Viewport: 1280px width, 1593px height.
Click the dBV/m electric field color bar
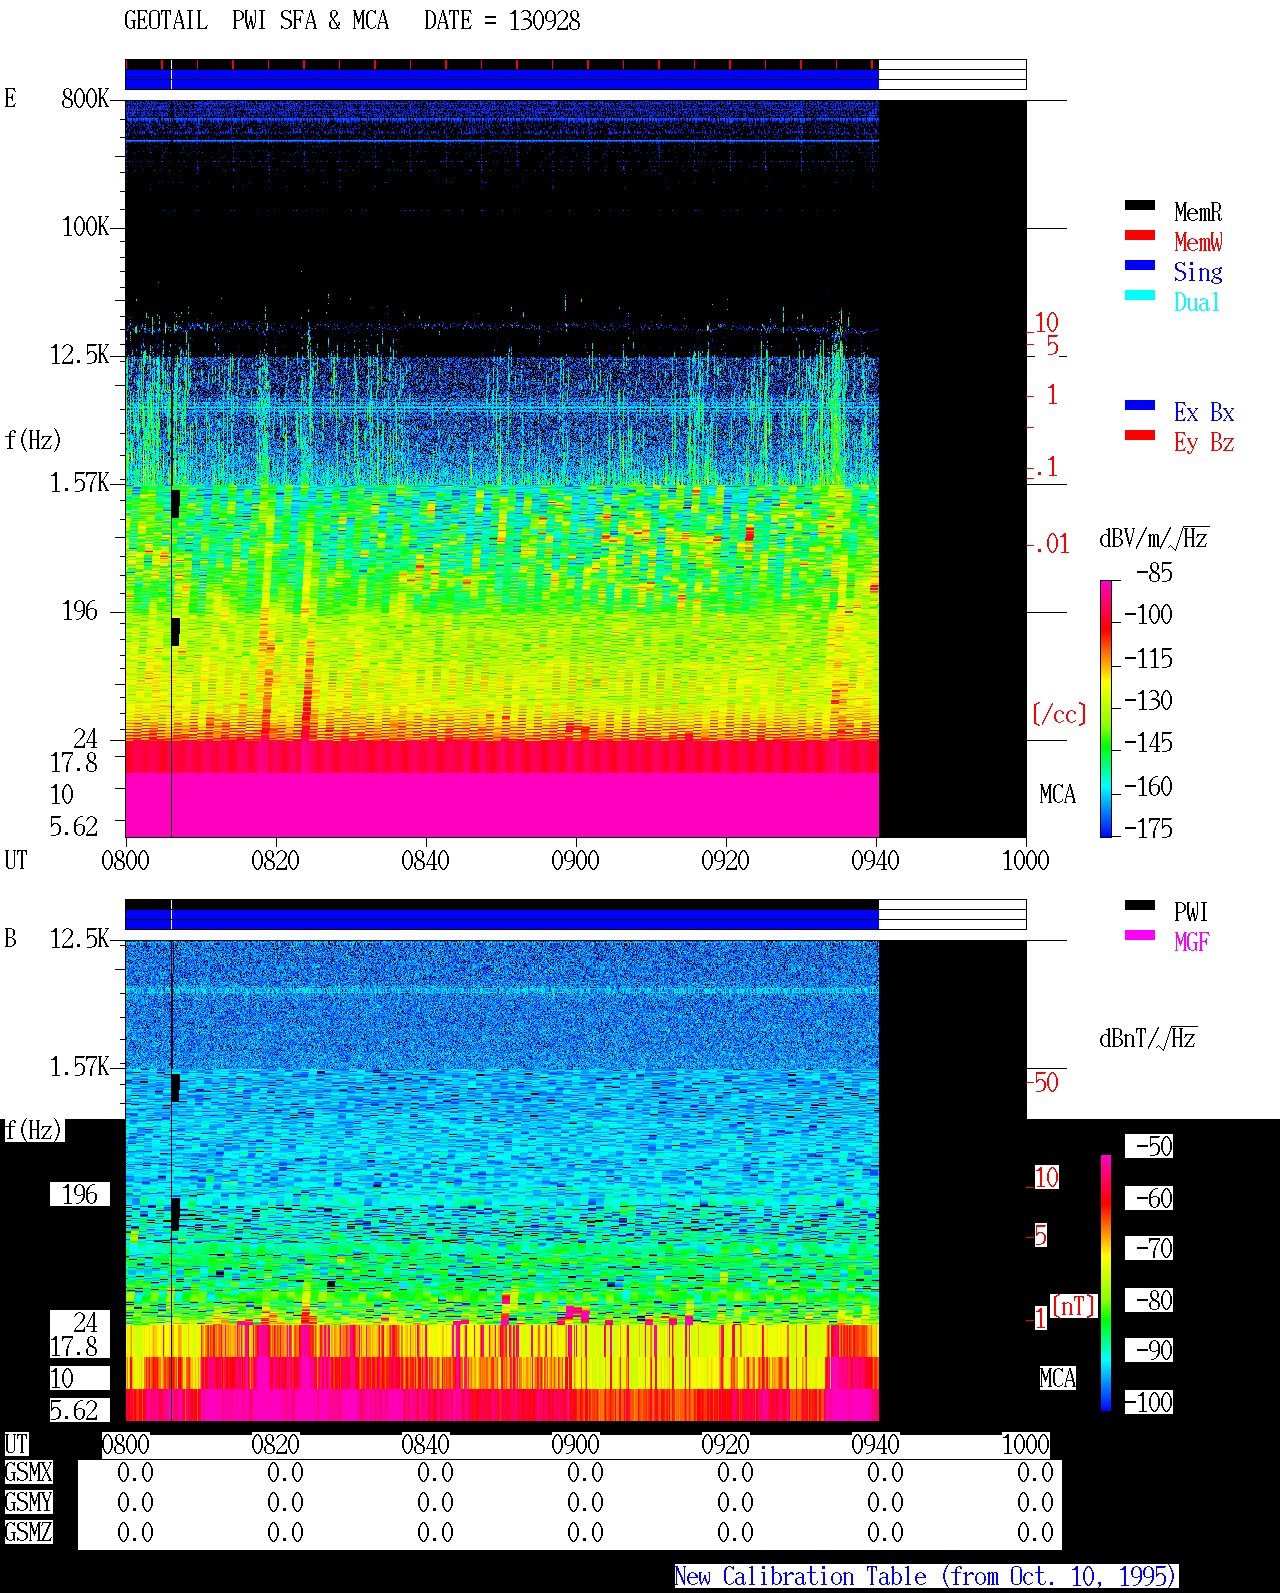coord(1106,708)
